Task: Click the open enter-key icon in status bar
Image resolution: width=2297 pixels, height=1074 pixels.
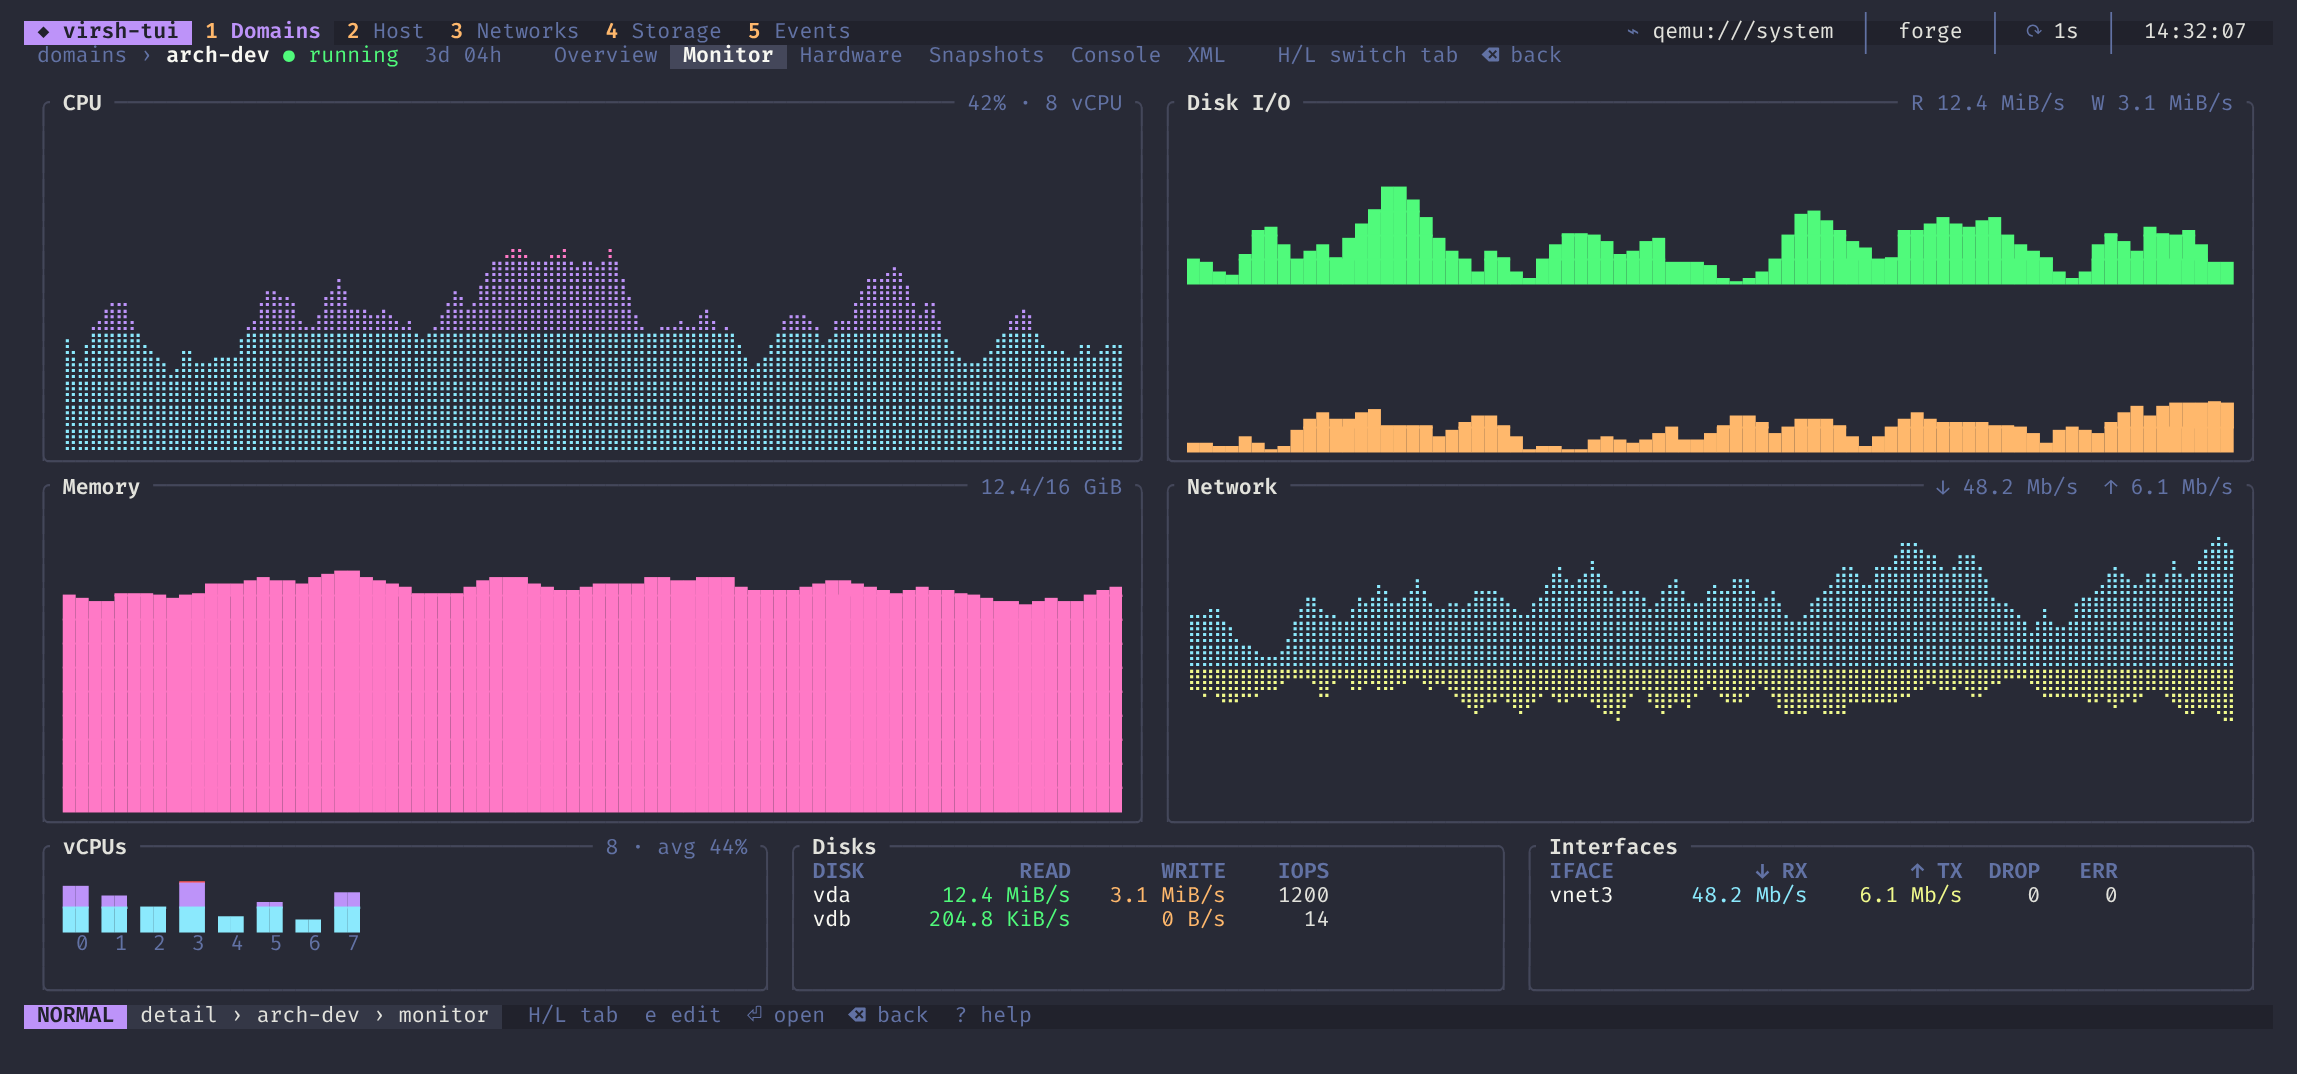Action: tap(755, 1014)
